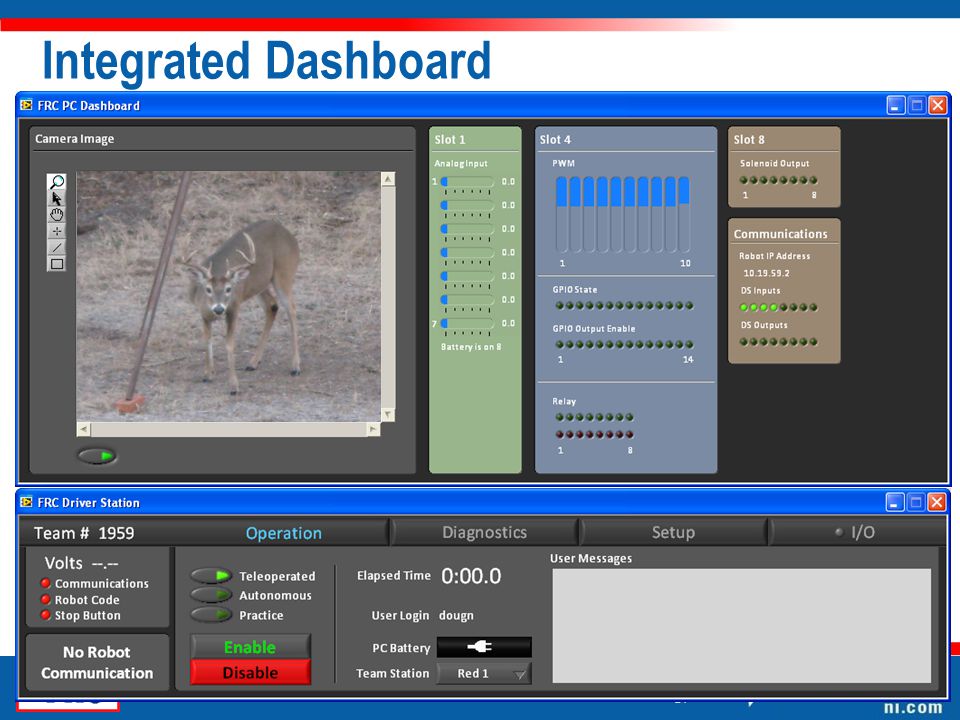
Task: Switch to the I/O tab
Action: (x=857, y=532)
